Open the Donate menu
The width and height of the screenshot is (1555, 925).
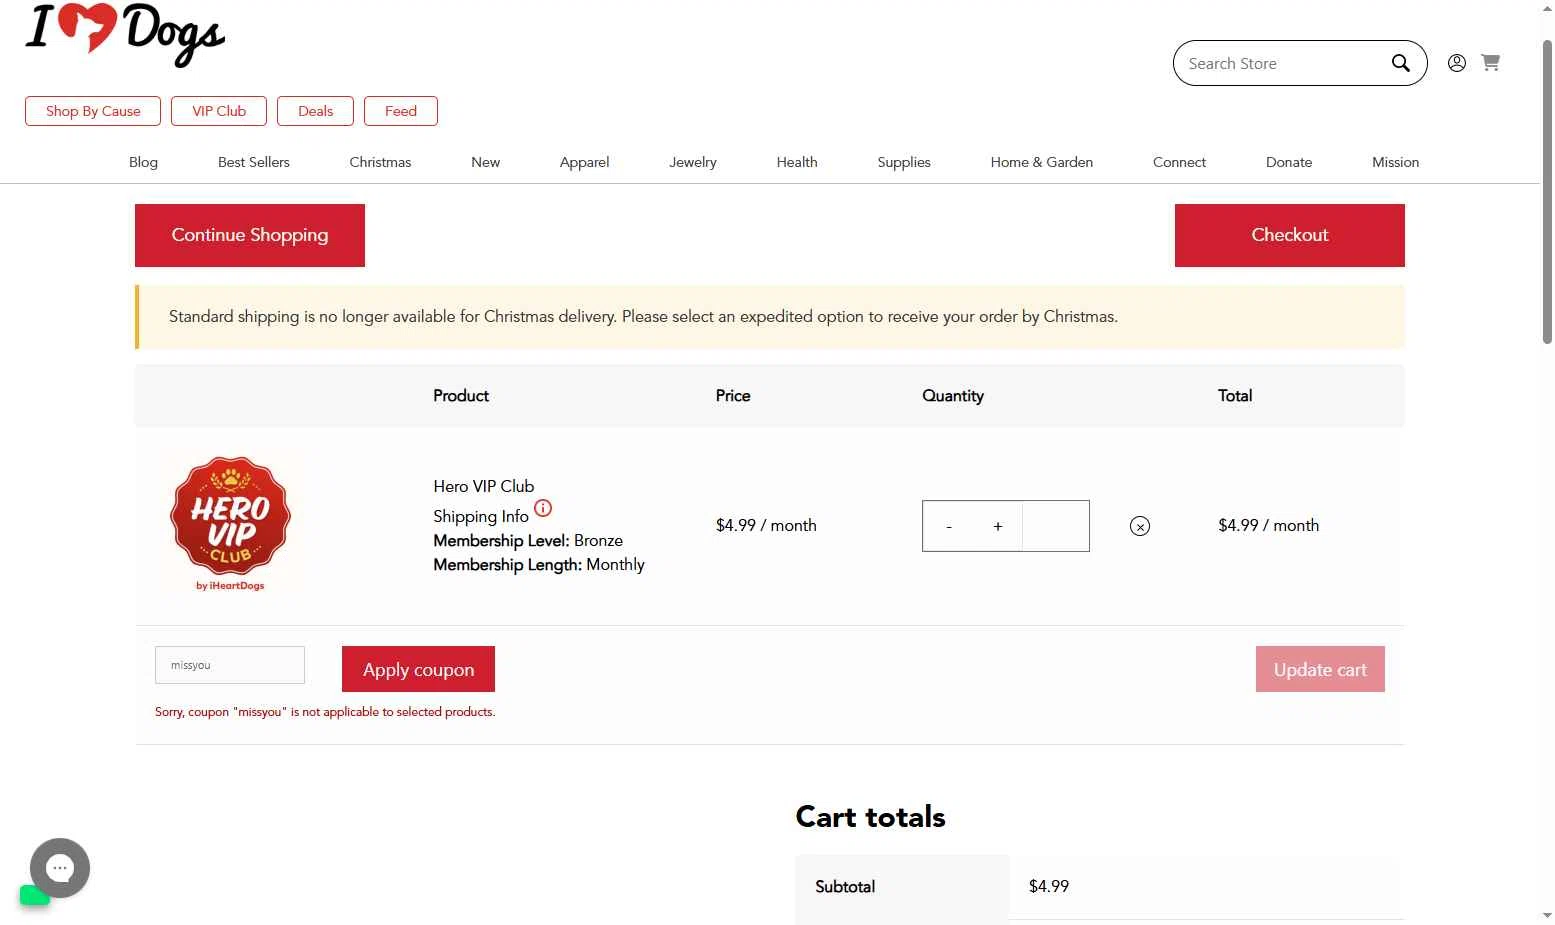[1289, 162]
